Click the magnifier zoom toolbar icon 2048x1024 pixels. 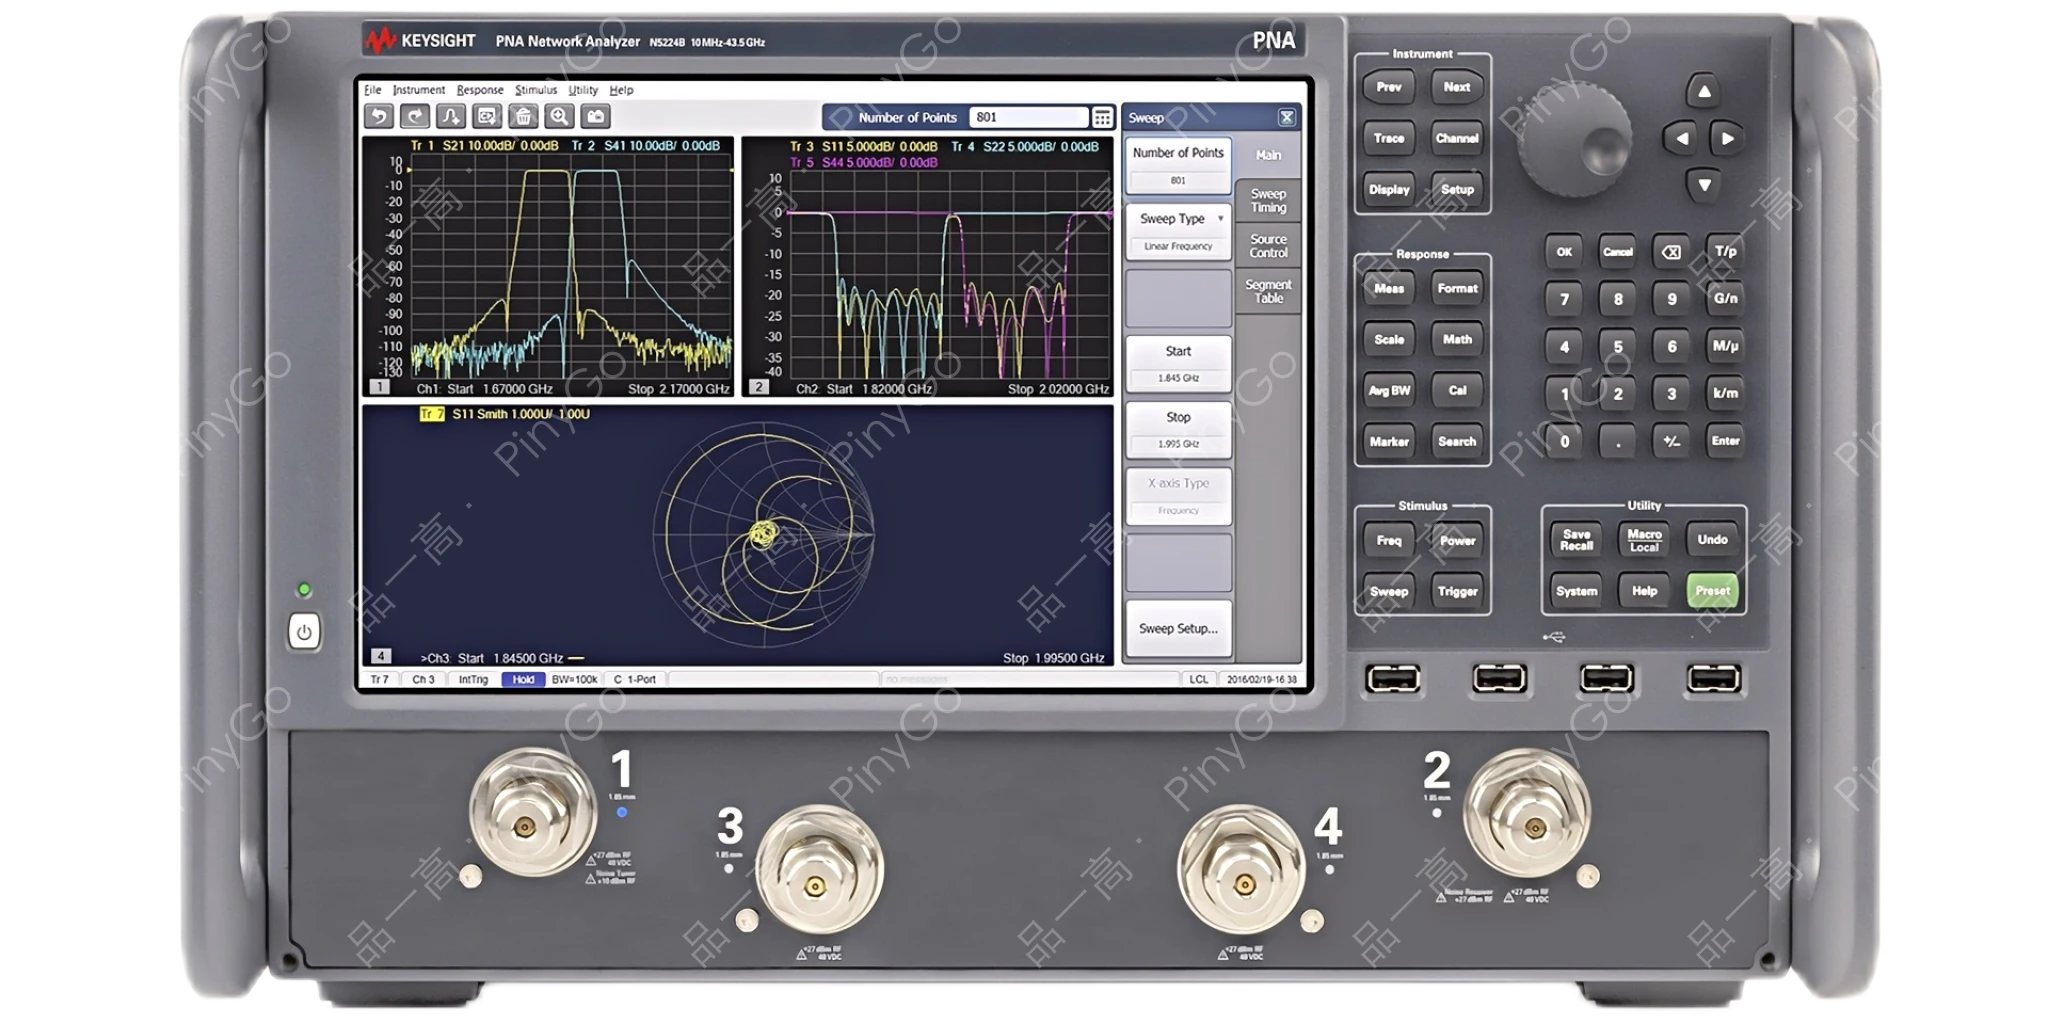[559, 117]
